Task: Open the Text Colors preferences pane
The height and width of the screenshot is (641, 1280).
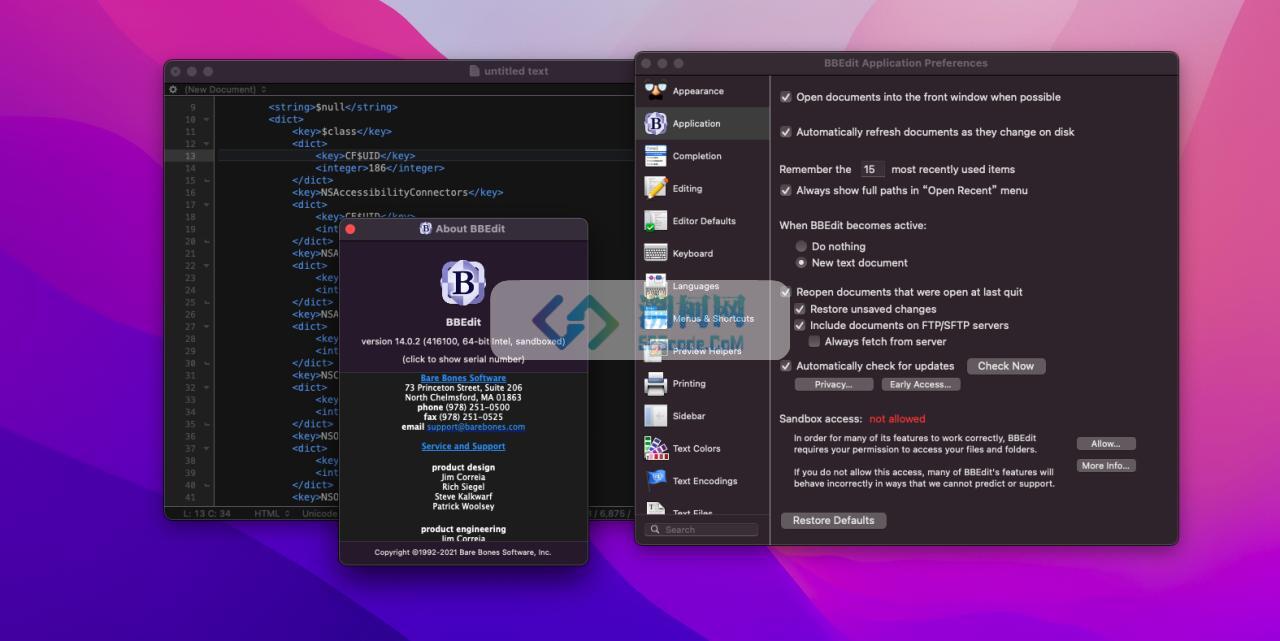Action: point(703,449)
